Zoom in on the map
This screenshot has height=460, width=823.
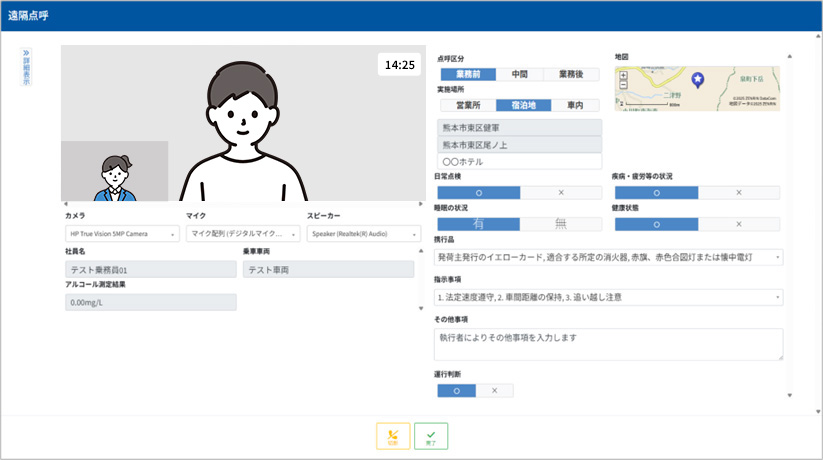click(x=623, y=76)
